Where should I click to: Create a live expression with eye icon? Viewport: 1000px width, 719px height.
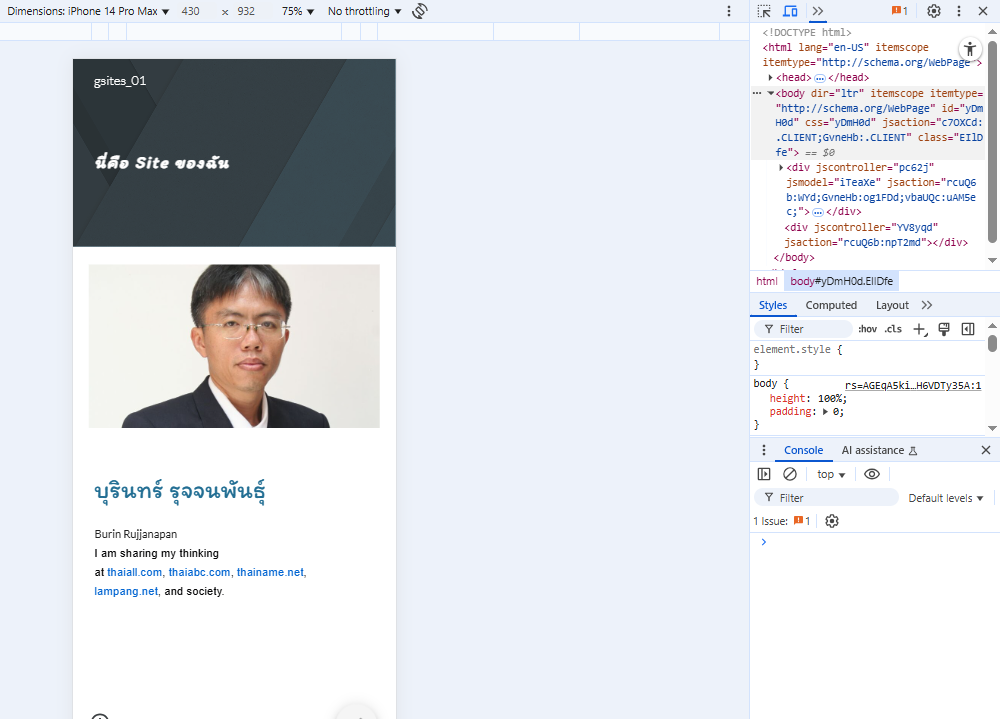[872, 474]
